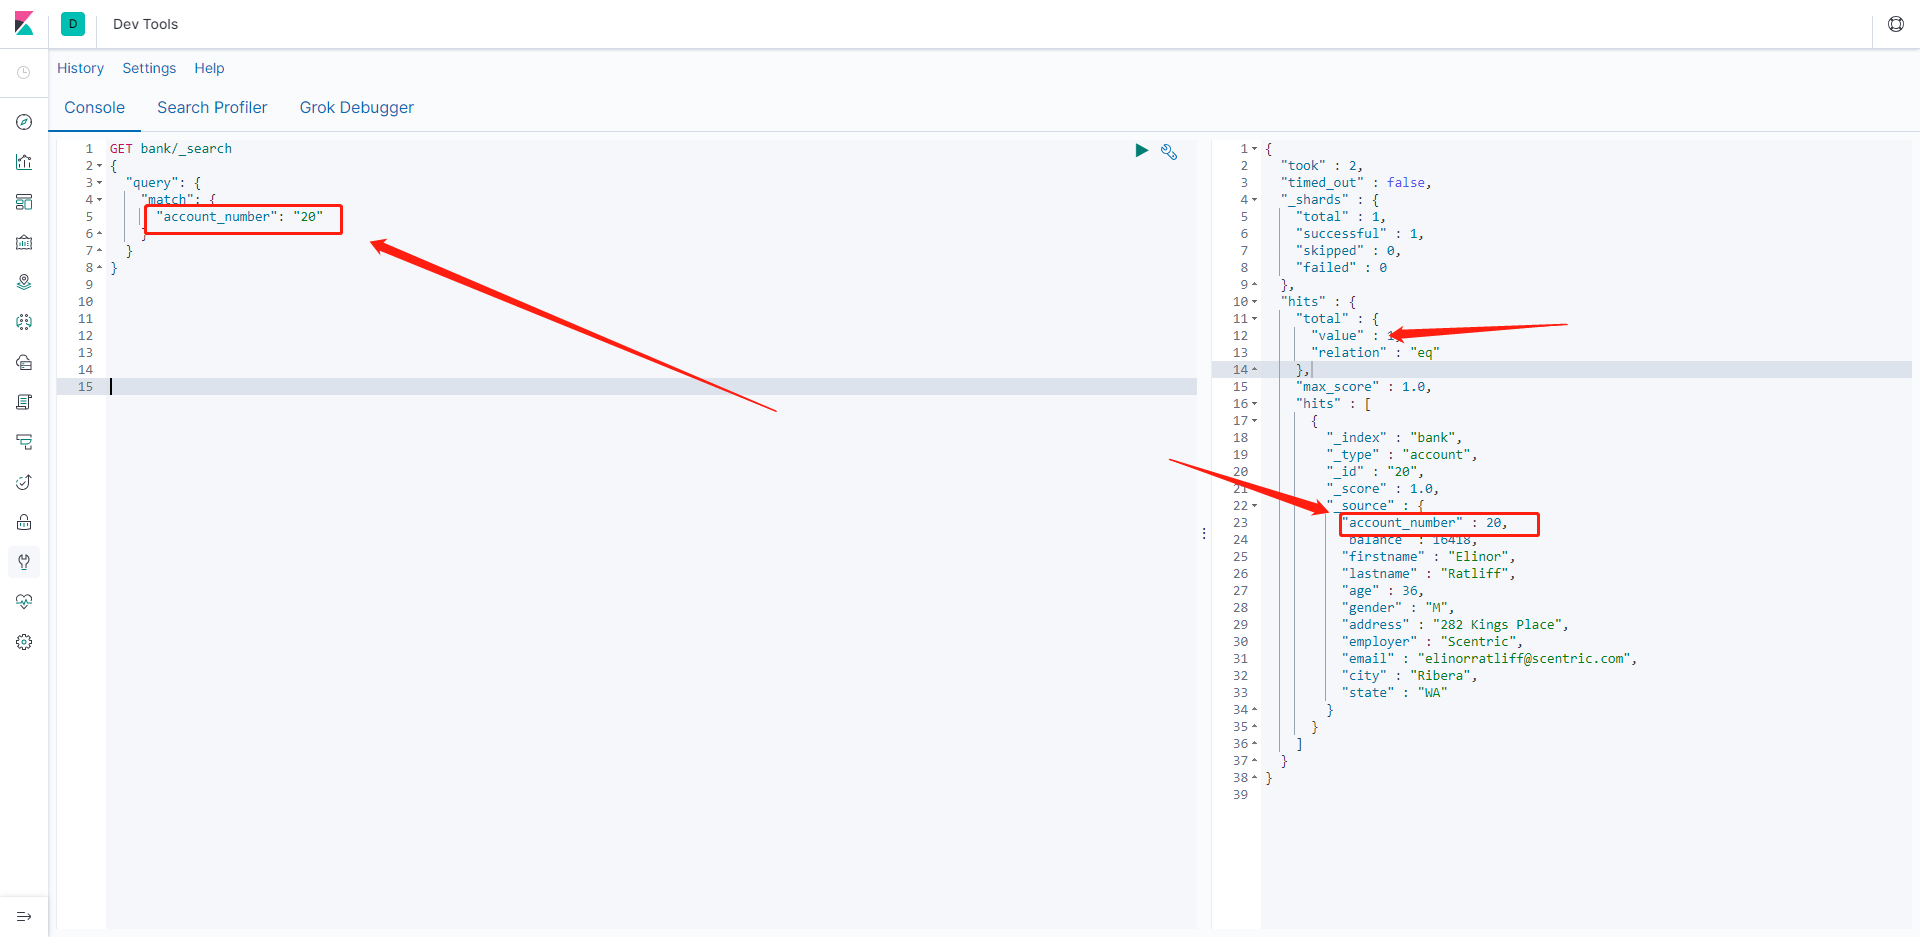
Task: Open Infrastructure icon in sidebar
Action: coord(24,362)
